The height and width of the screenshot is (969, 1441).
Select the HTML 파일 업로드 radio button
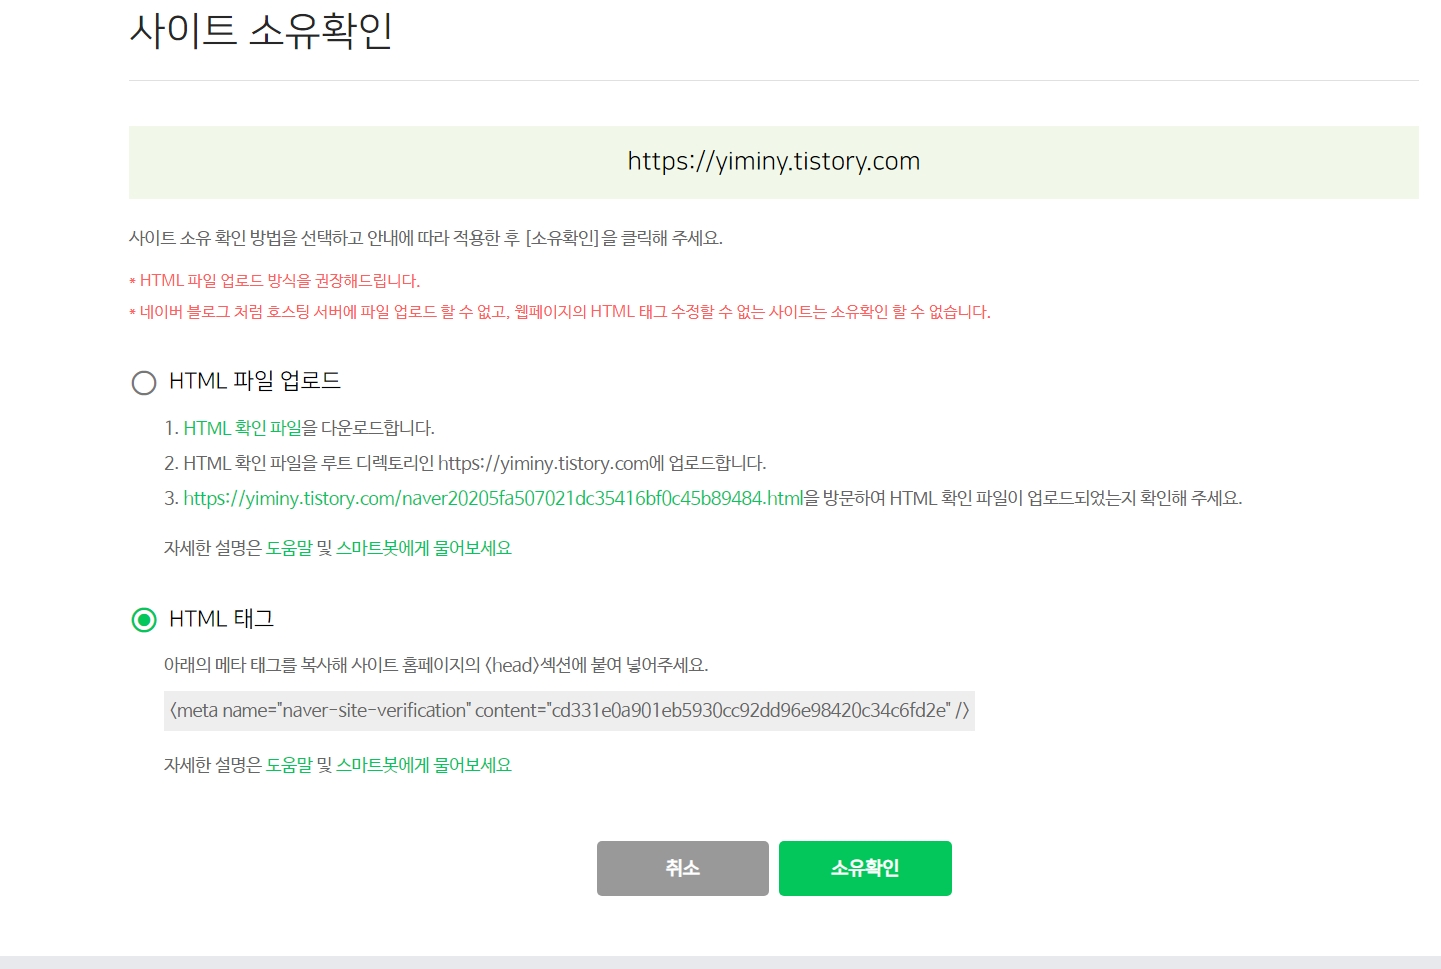tap(144, 383)
